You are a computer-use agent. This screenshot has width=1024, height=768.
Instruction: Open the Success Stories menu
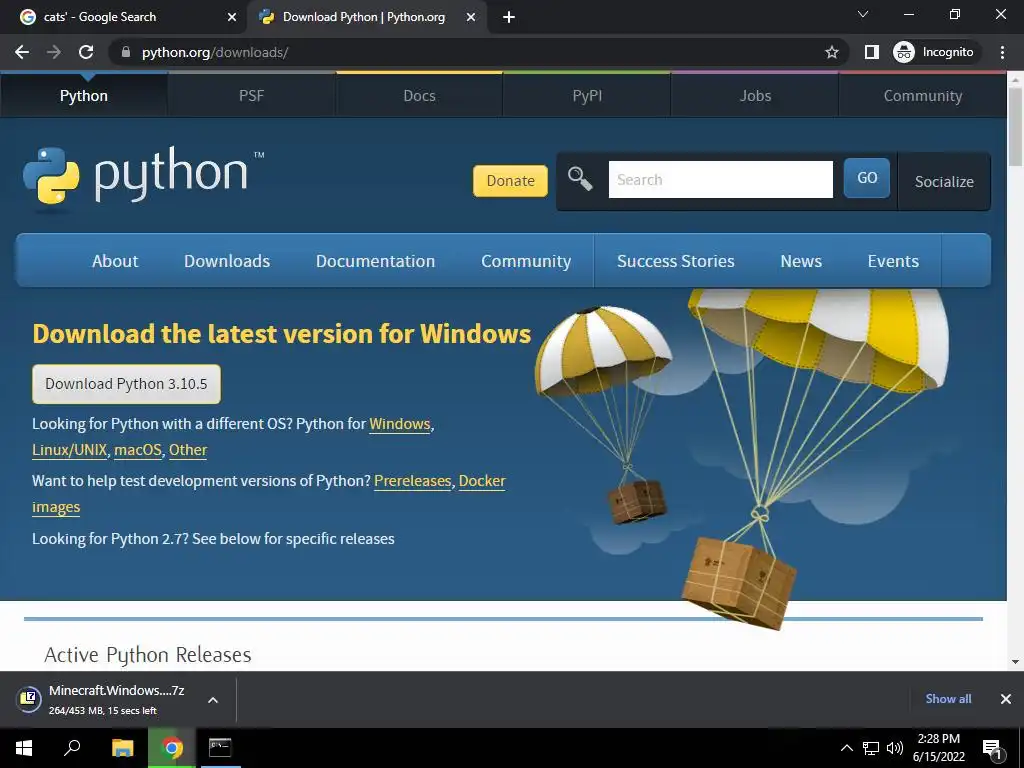675,261
